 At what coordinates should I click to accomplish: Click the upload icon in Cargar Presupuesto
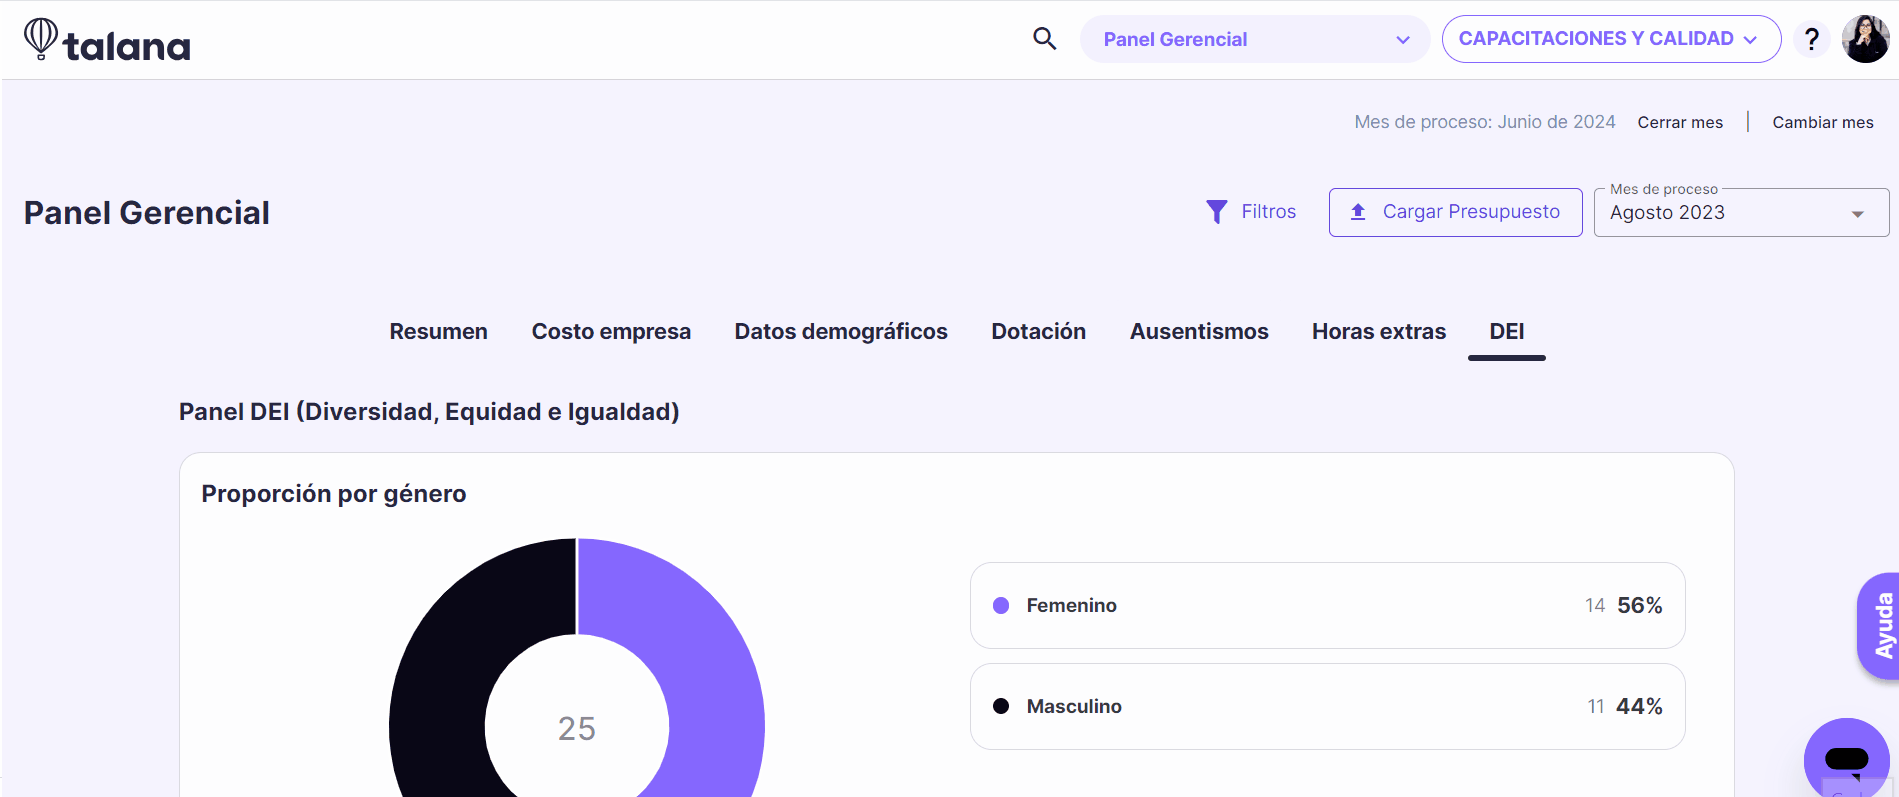[x=1358, y=212]
